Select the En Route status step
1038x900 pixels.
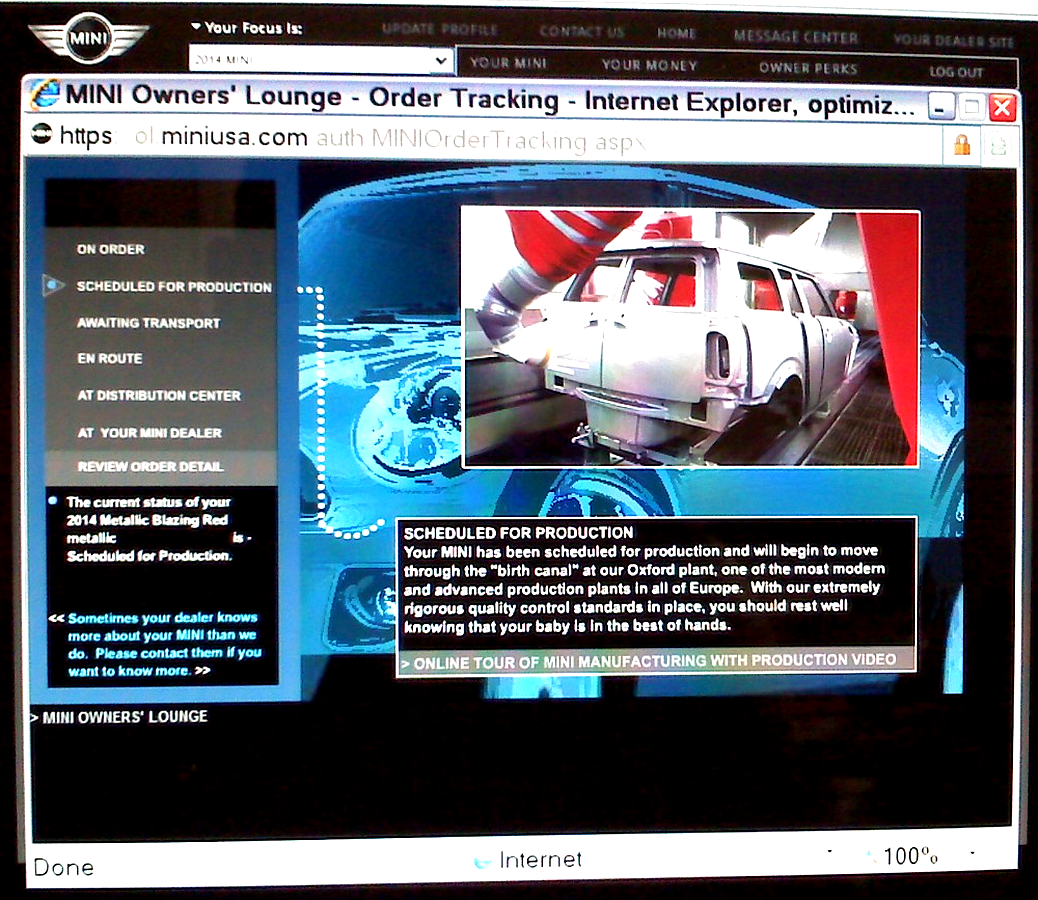[109, 359]
